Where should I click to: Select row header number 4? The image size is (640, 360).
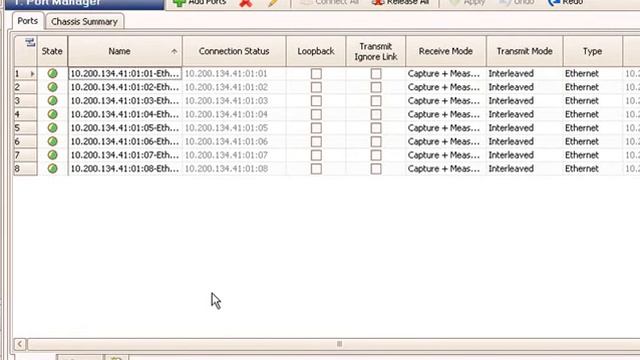coord(25,114)
